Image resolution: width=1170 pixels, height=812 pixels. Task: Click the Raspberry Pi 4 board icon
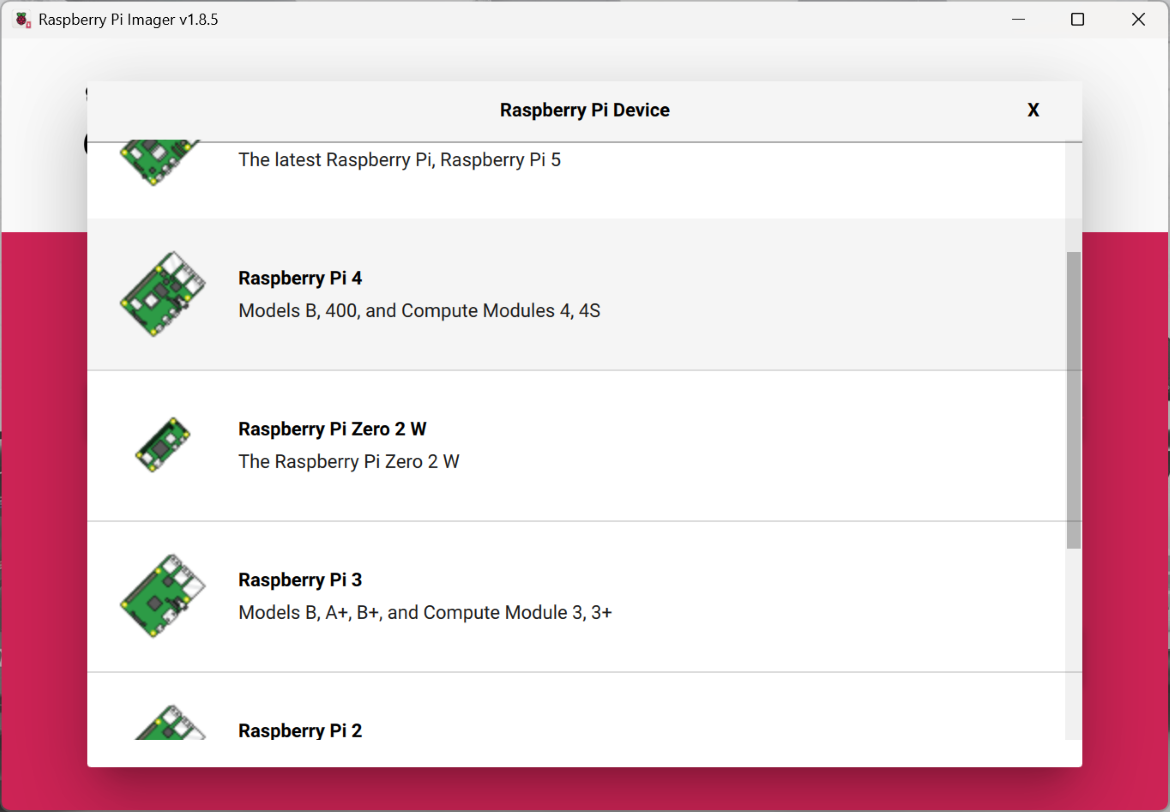[x=163, y=294]
